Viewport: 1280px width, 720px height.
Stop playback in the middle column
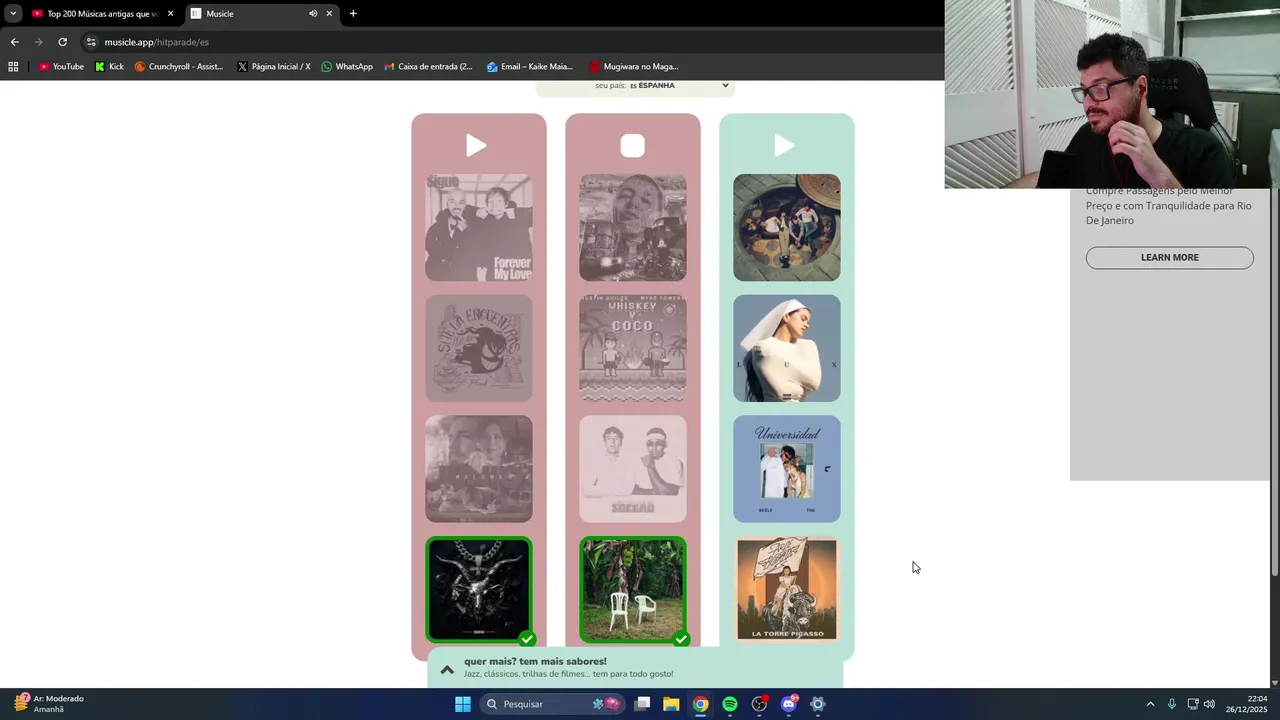[x=632, y=146]
